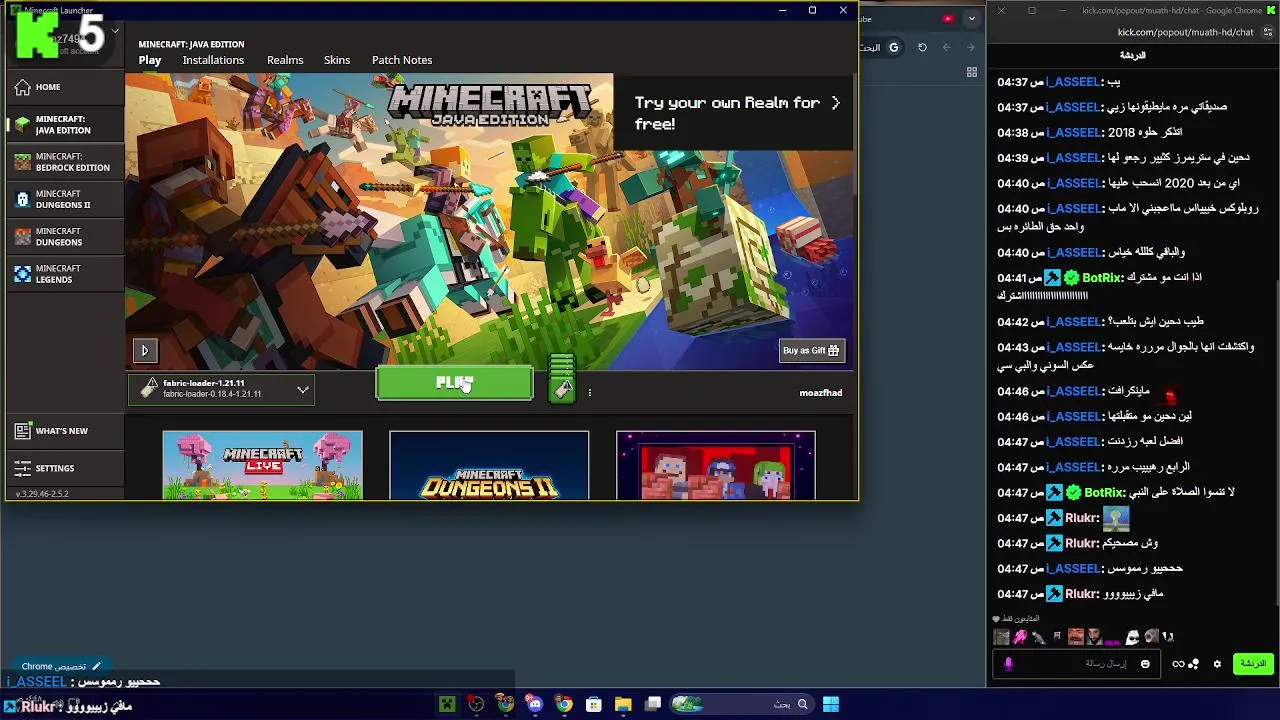The height and width of the screenshot is (720, 1280).
Task: Click the Buy as Gift button
Action: 812,350
